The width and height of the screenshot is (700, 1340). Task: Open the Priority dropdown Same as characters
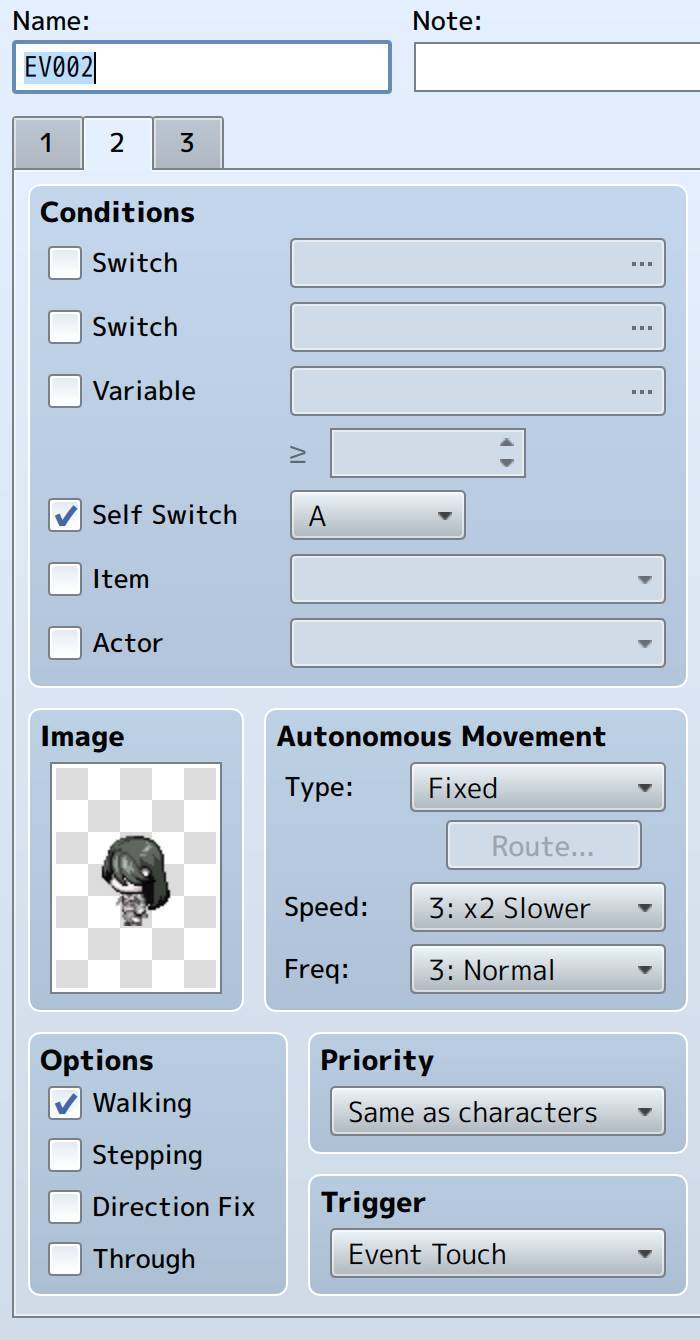497,1112
